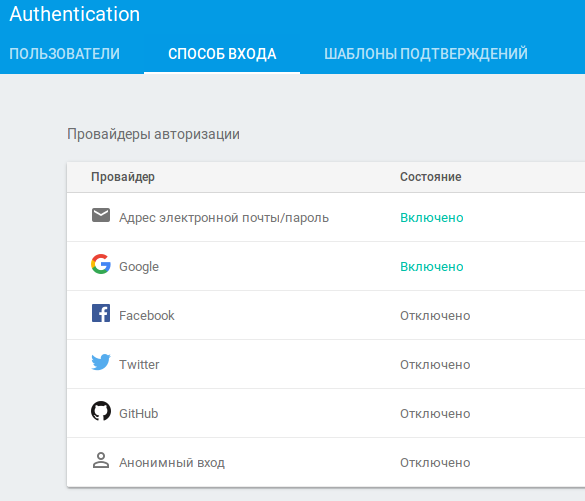Click Включено status for Google
This screenshot has height=501, width=585.
pyautogui.click(x=432, y=266)
